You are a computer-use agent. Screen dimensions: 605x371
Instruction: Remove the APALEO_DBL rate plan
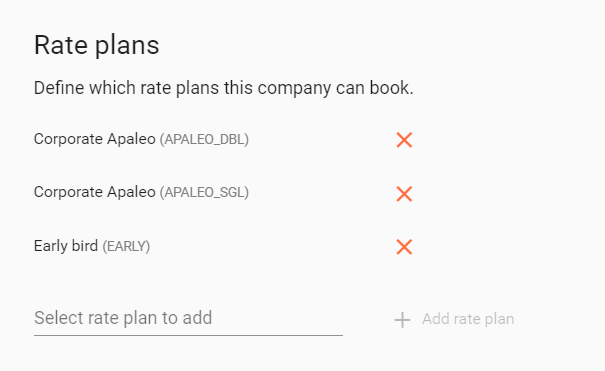404,140
